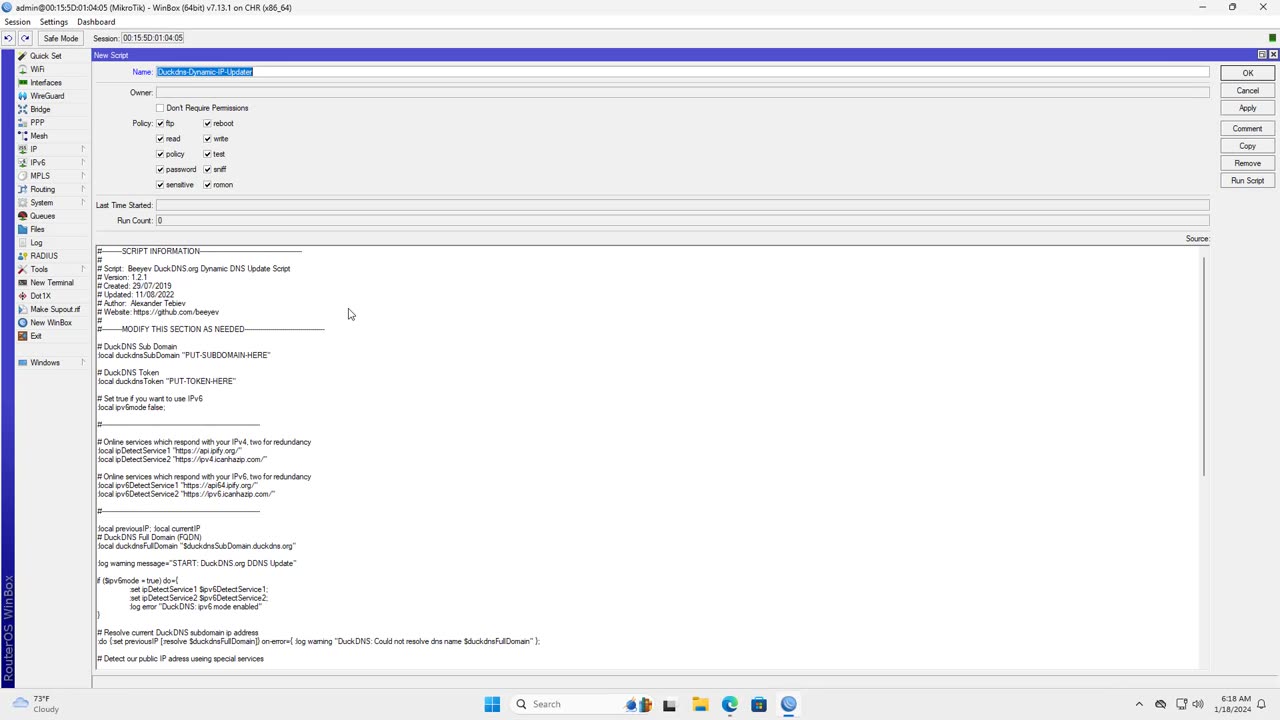The height and width of the screenshot is (720, 1280).
Task: Open Bridge from the sidebar
Action: (40, 109)
